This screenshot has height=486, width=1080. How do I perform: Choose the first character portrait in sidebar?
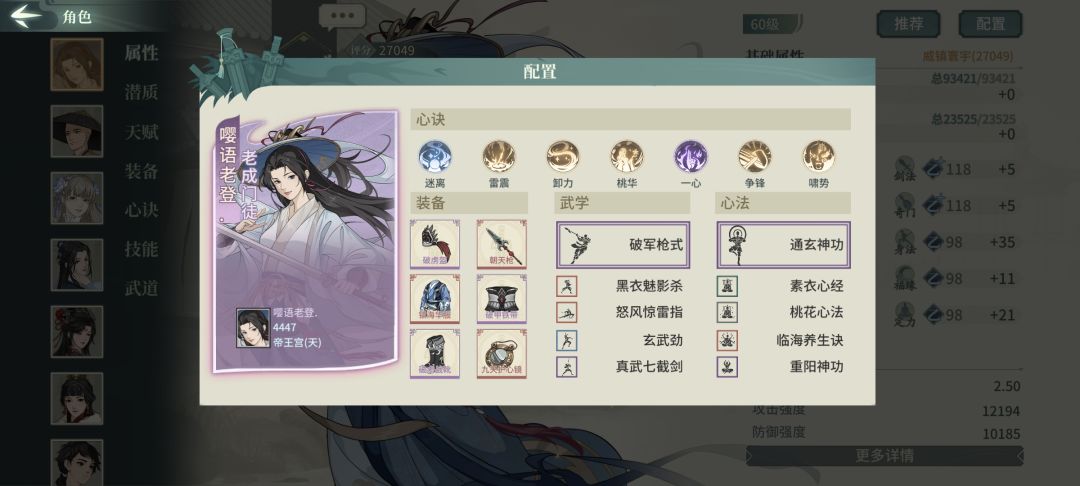[x=76, y=65]
